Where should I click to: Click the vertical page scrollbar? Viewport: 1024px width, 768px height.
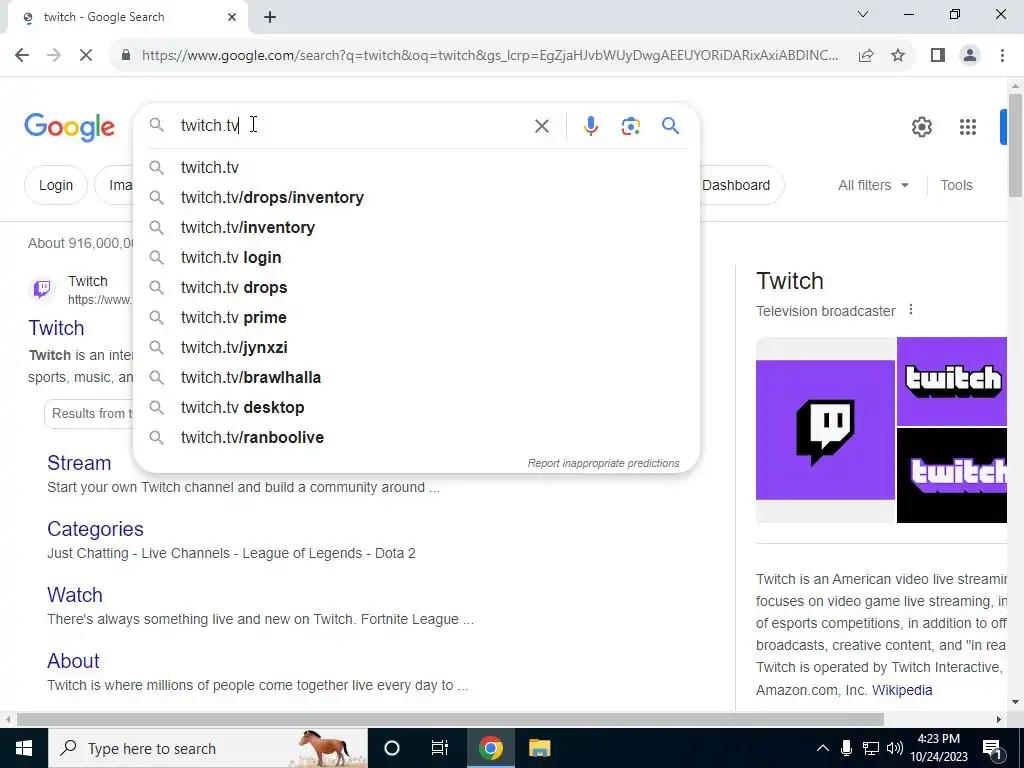click(x=1015, y=145)
